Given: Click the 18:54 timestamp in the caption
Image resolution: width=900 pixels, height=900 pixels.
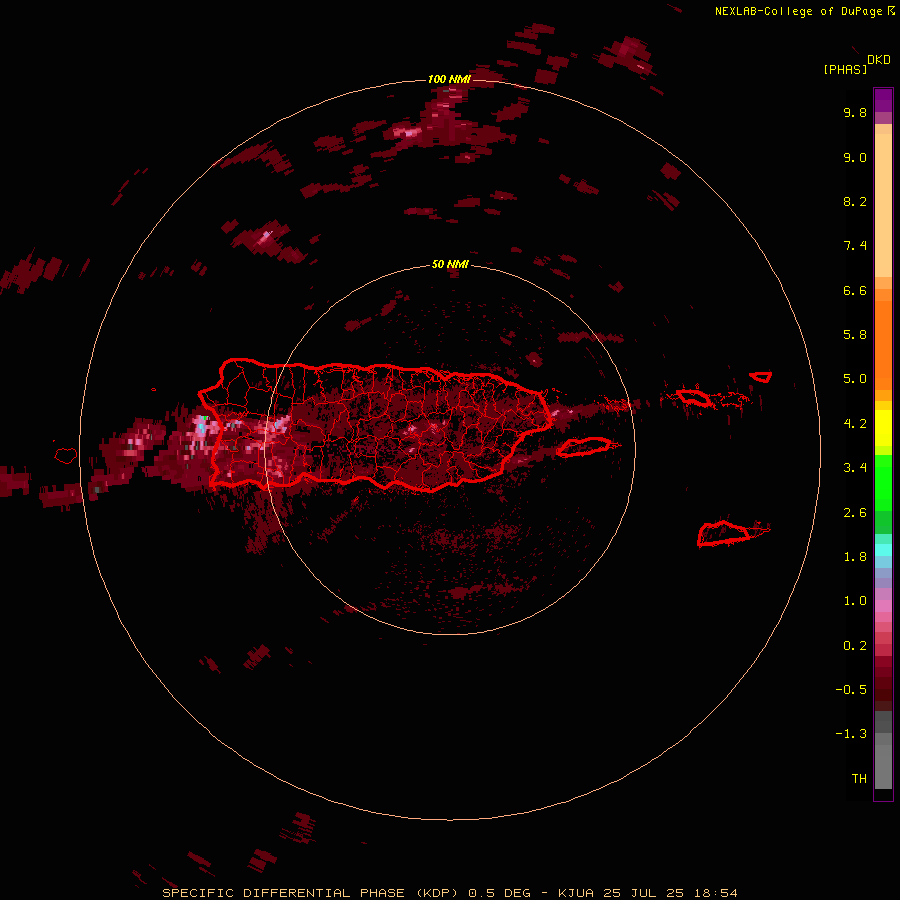Looking at the screenshot, I should click(715, 893).
